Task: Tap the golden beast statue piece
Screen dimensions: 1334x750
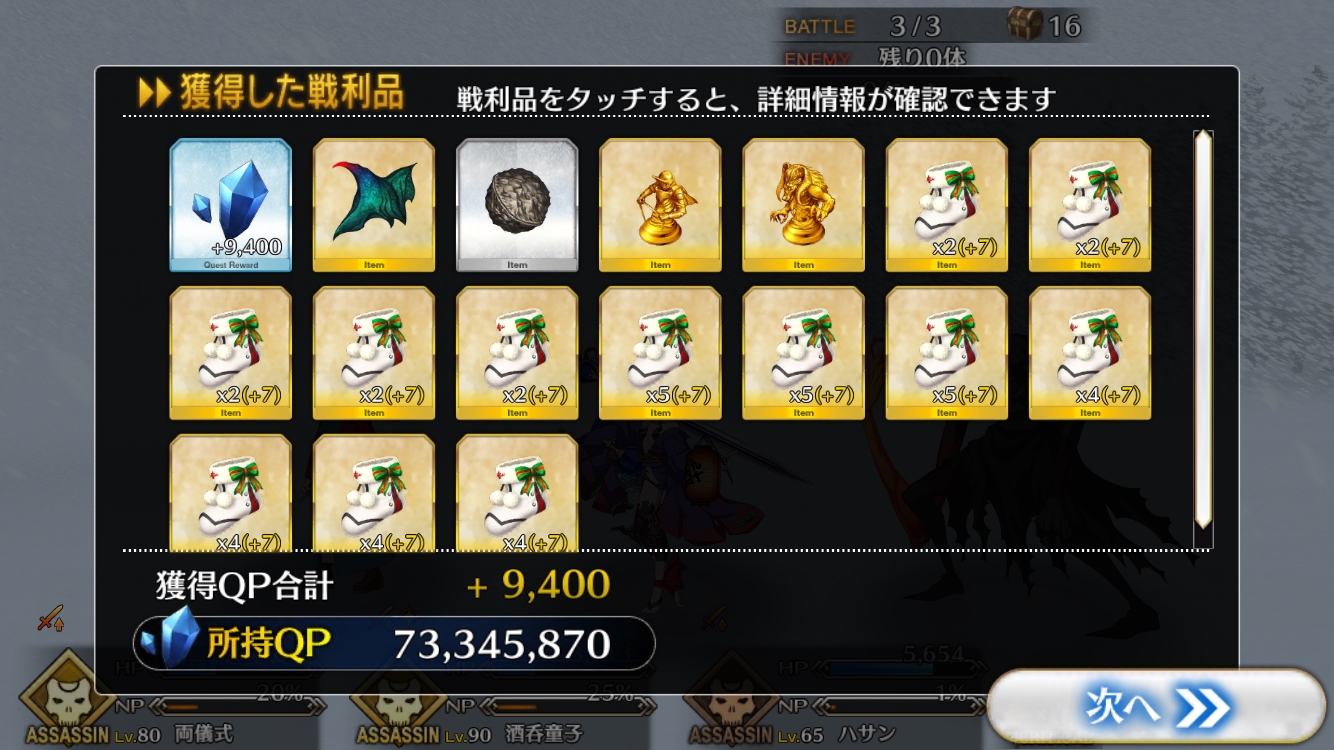Action: click(803, 205)
